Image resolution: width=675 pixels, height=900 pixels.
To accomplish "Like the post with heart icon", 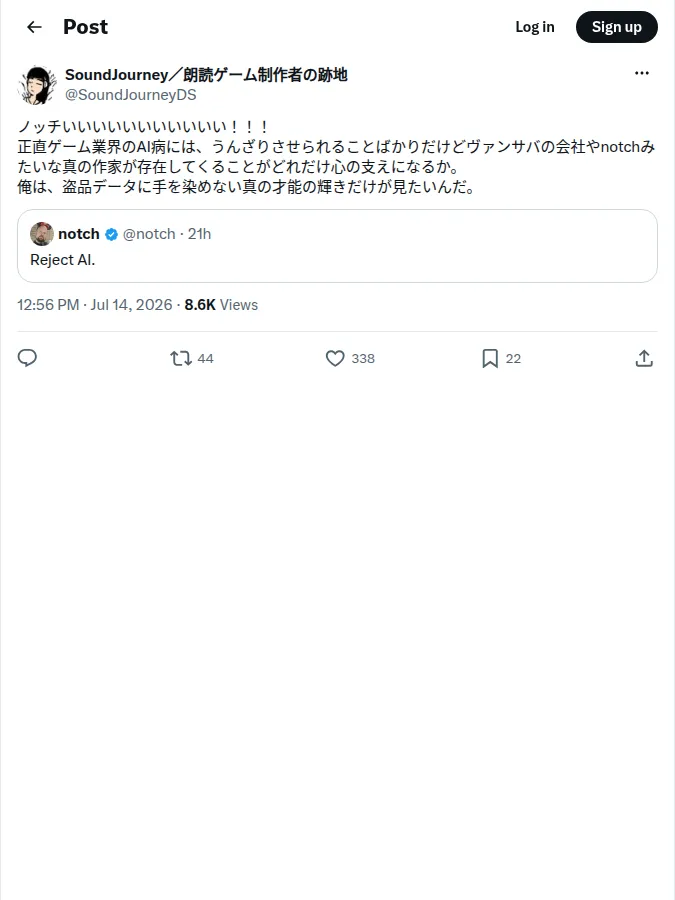I will pos(335,359).
